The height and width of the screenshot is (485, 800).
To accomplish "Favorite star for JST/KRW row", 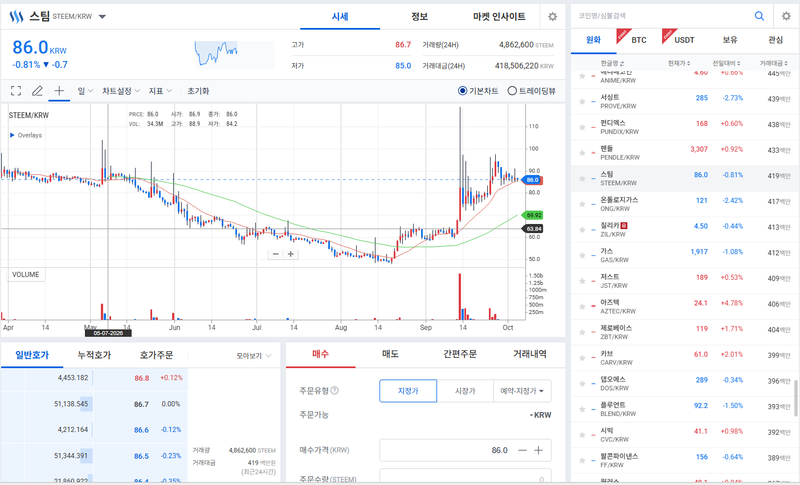I will (582, 281).
